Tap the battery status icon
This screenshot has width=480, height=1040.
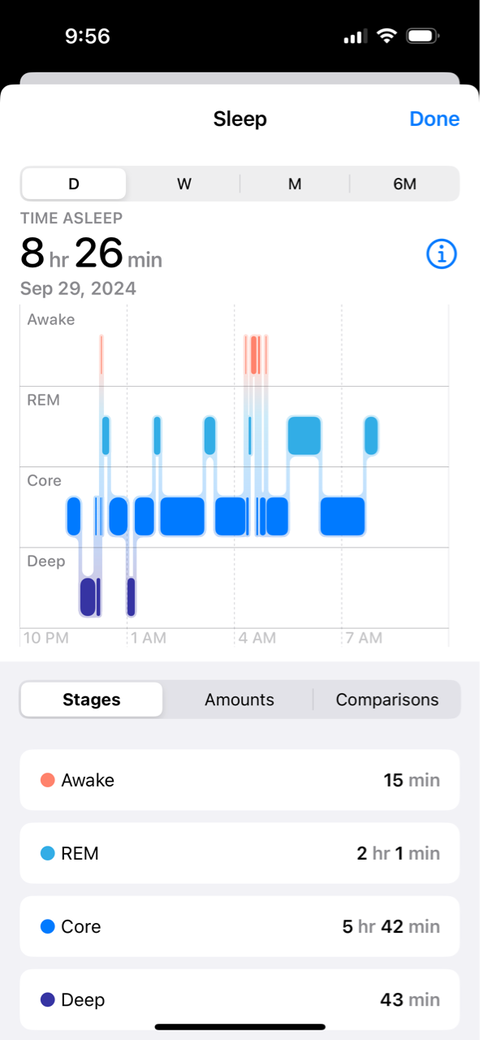(420, 36)
